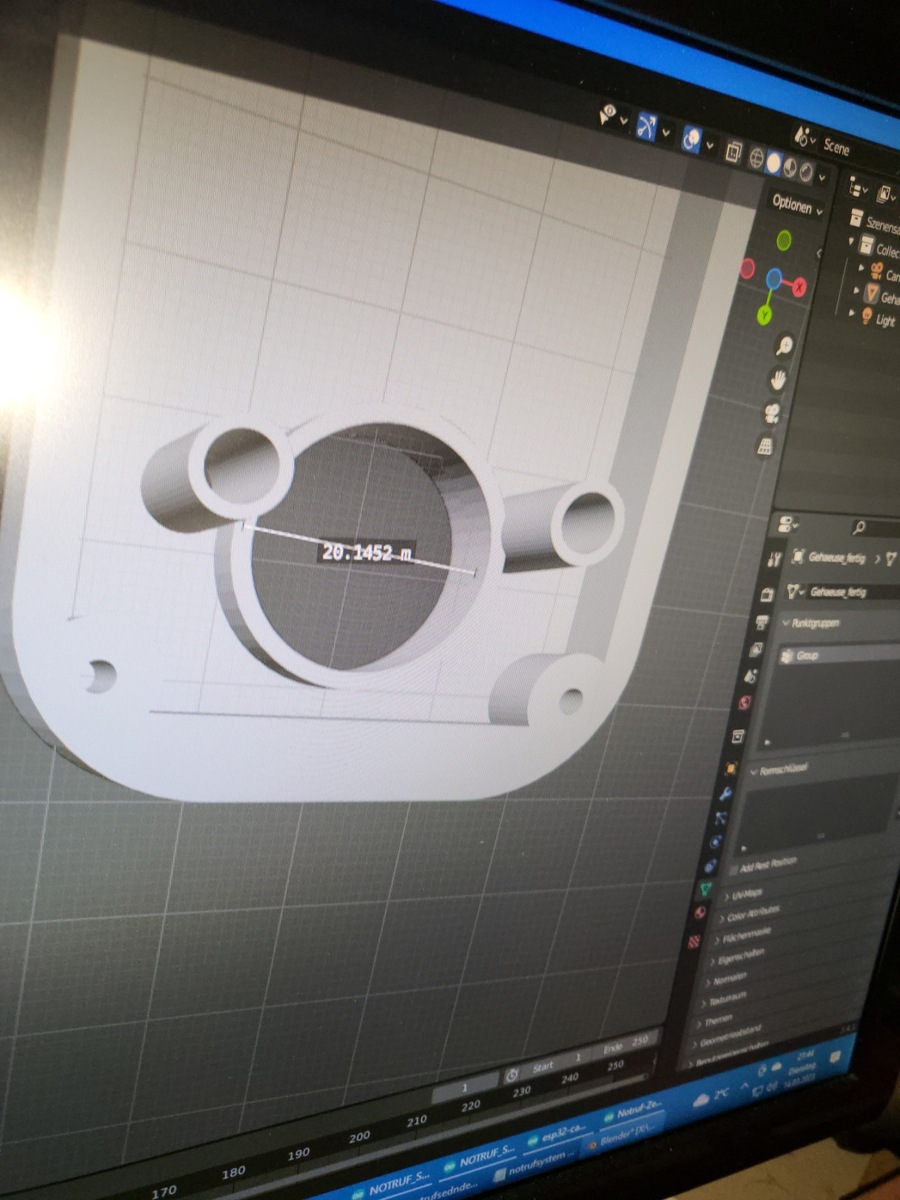The height and width of the screenshot is (1200, 900).
Task: Open Object properties tab
Action: pos(730,768)
